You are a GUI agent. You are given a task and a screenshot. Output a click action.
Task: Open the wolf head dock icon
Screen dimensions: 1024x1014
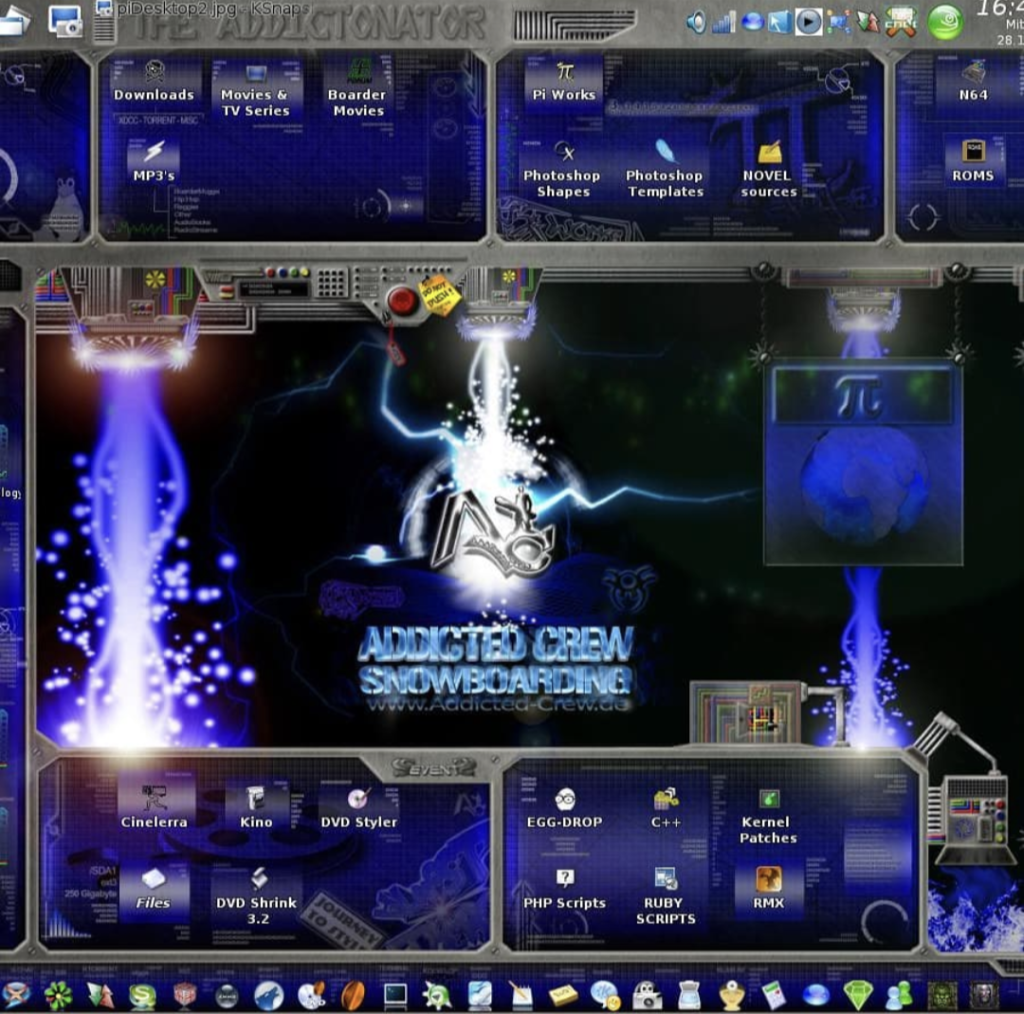click(x=268, y=996)
